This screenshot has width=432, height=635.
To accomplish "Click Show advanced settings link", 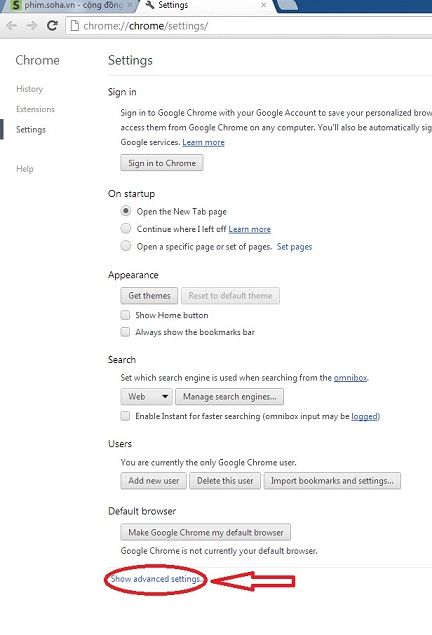I will pos(156,579).
